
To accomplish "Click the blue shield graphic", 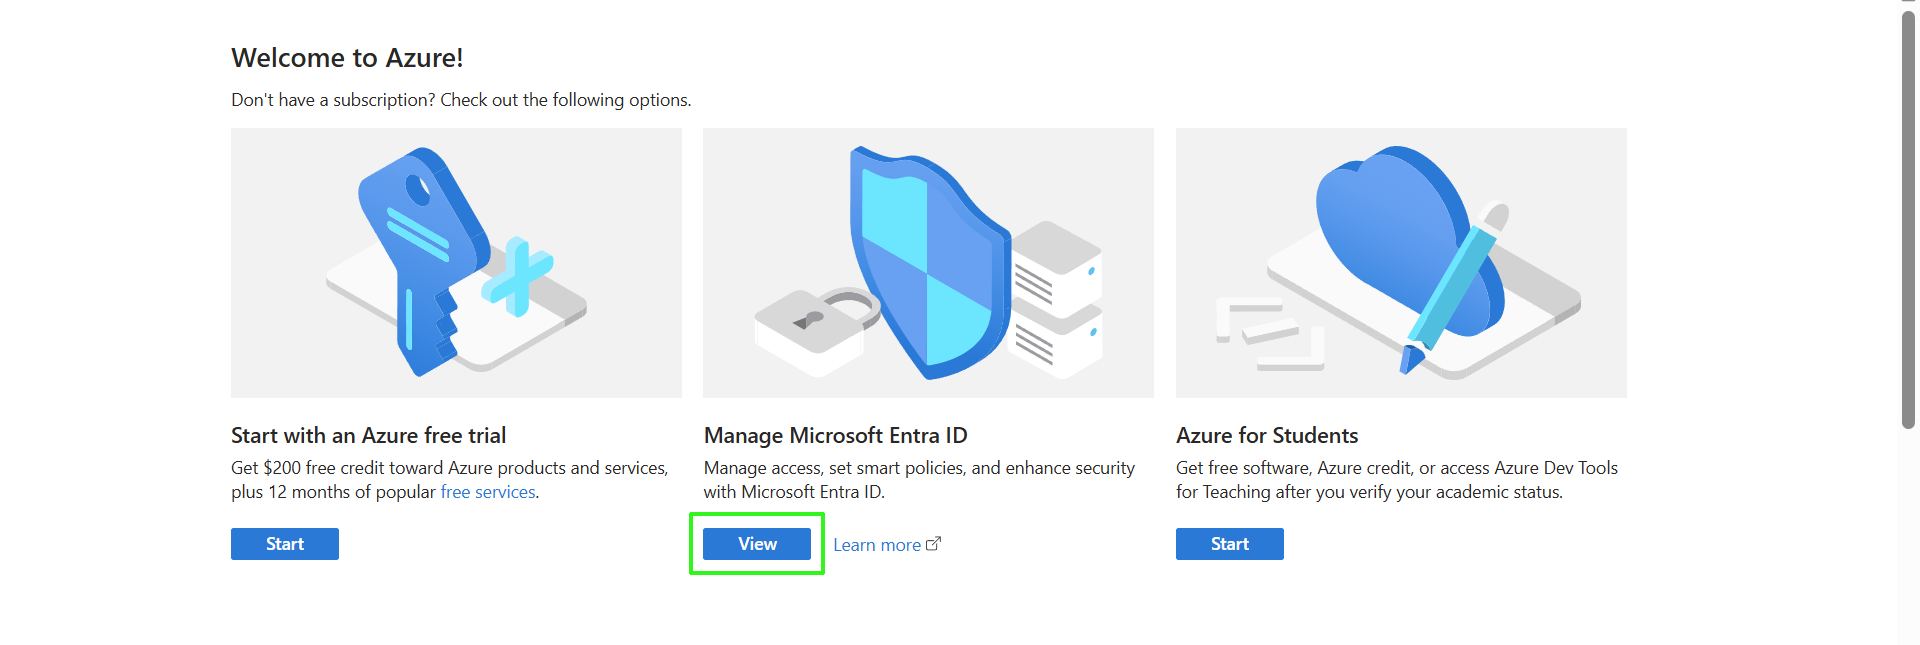I will point(925,265).
